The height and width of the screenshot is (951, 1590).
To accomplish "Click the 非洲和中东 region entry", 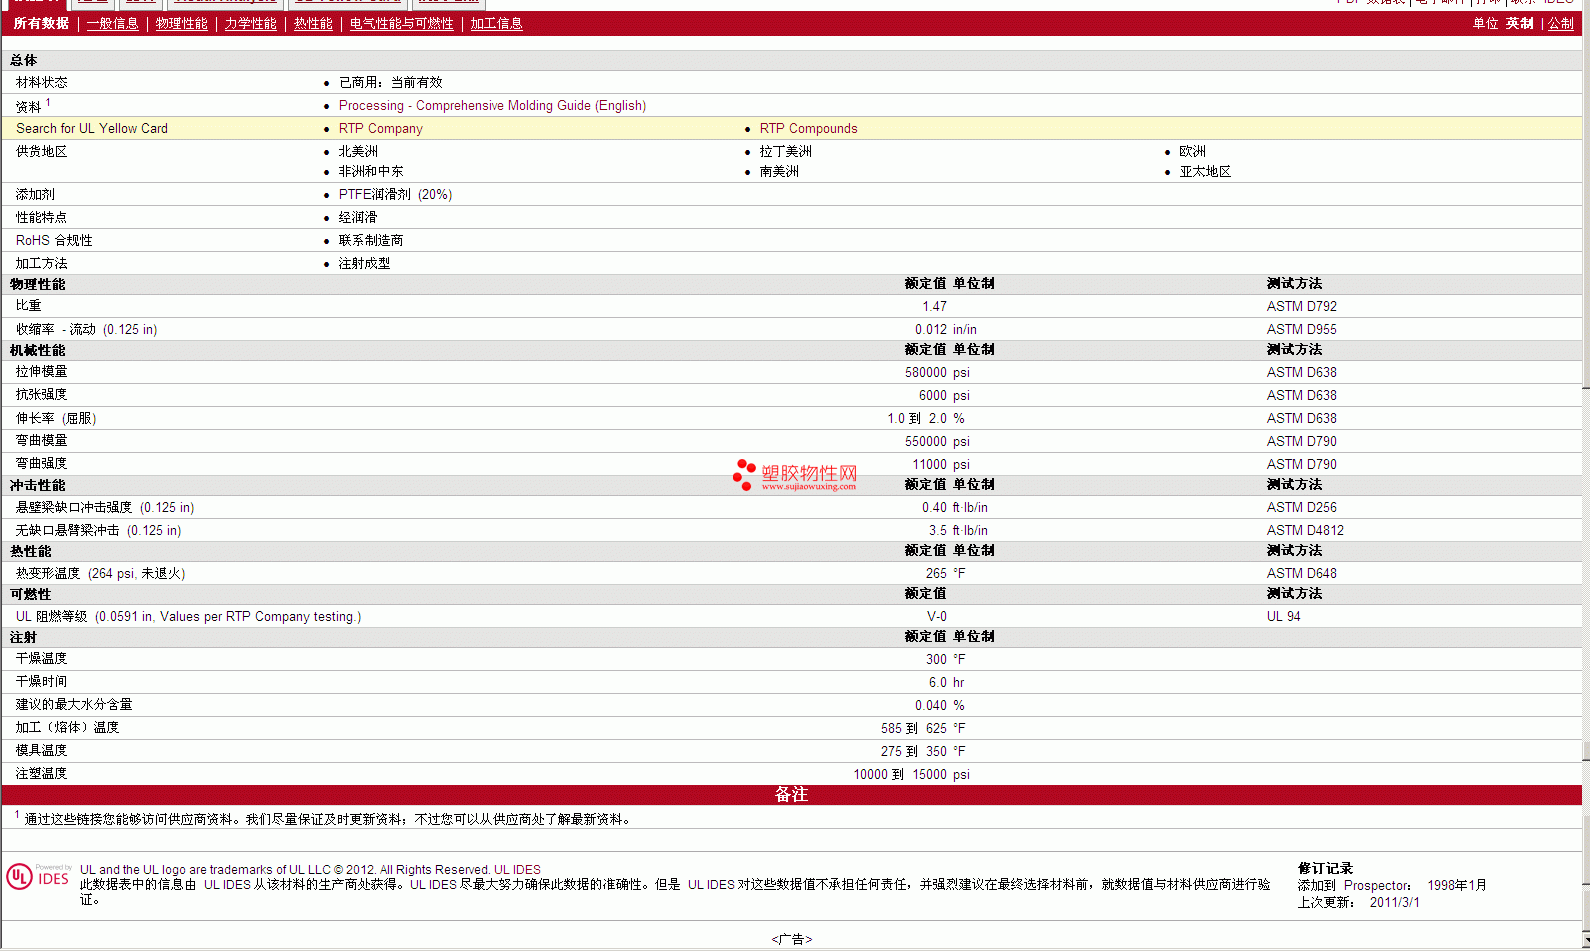I will click(x=371, y=172).
